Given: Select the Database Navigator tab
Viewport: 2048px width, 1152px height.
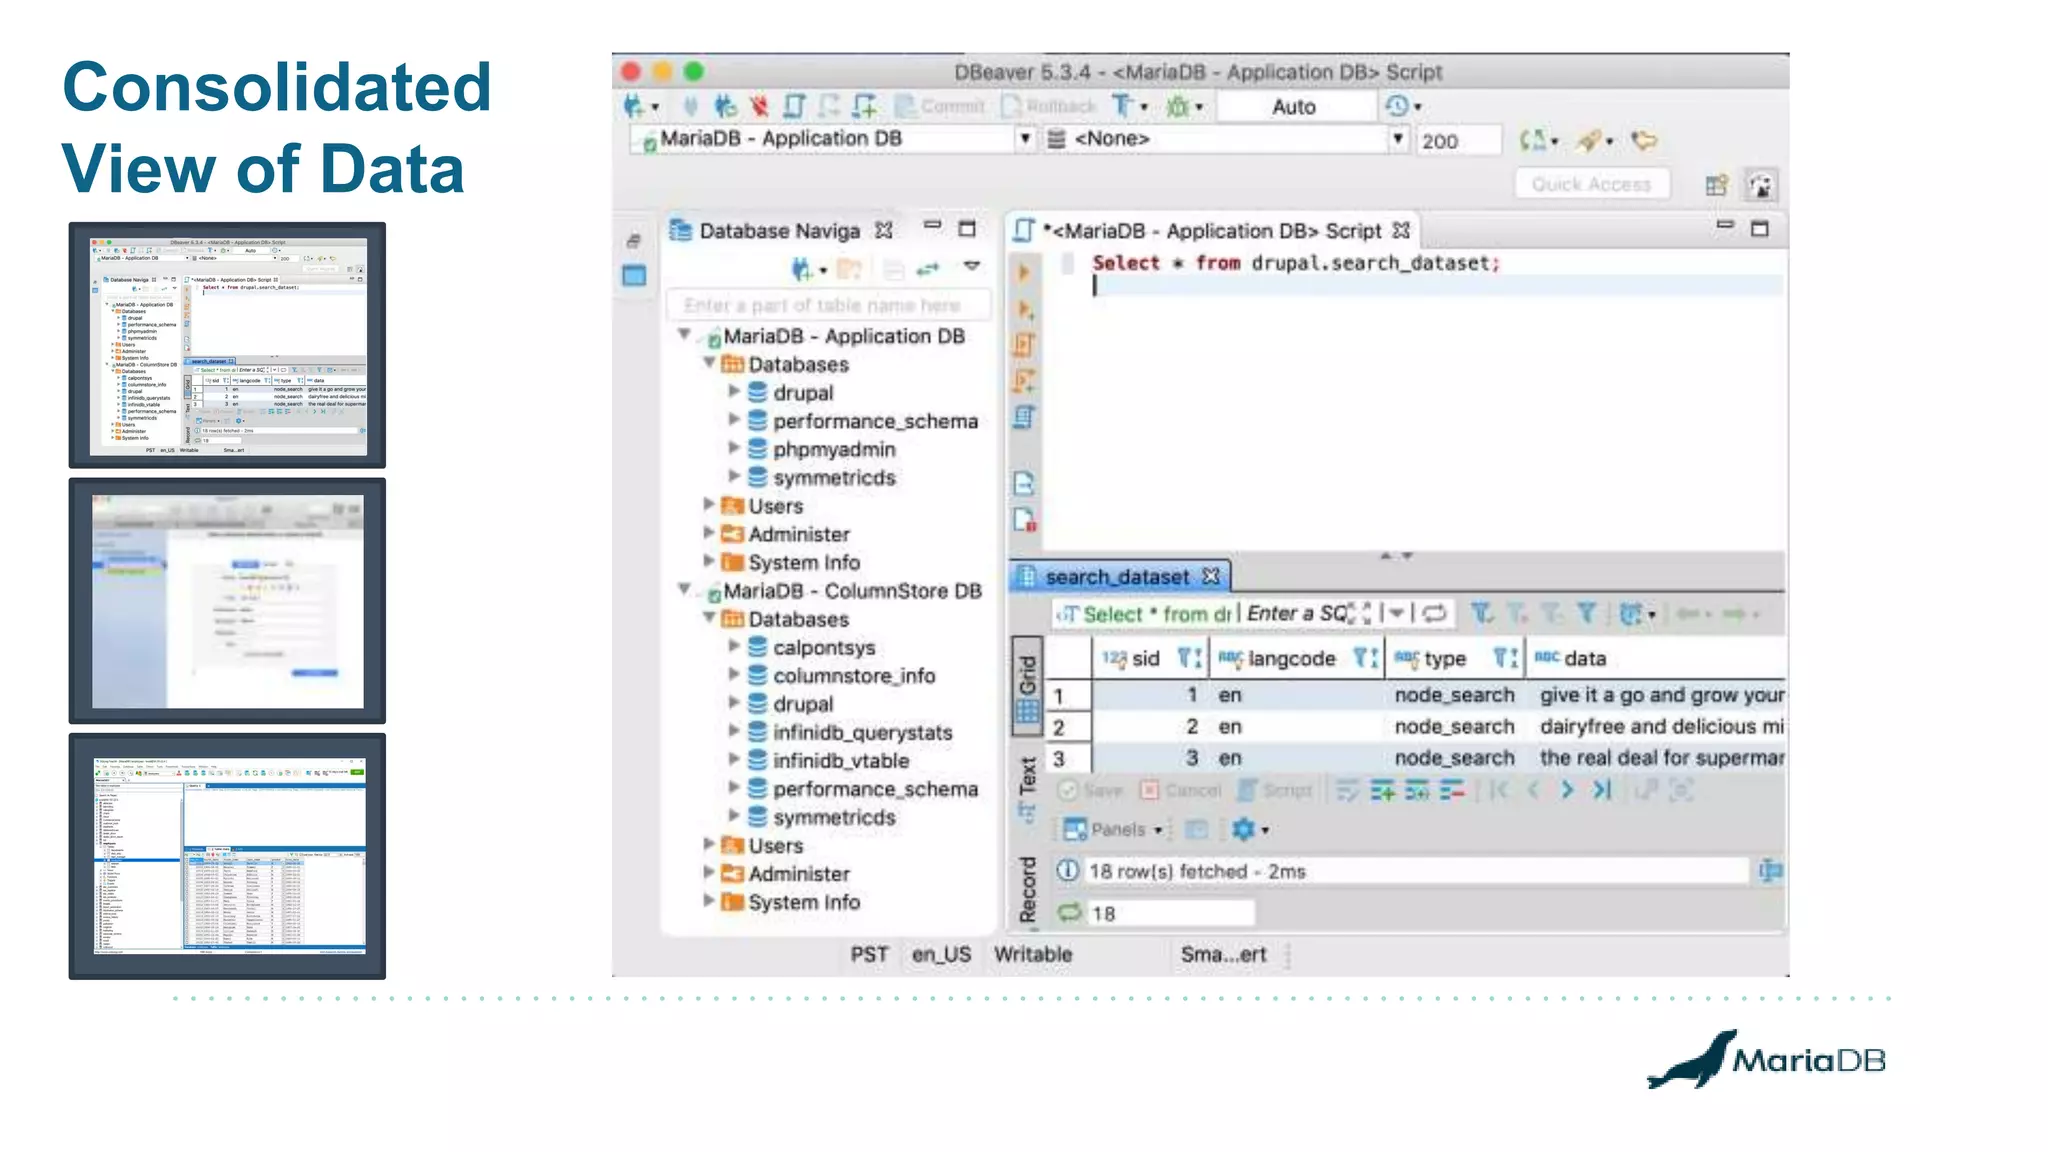Looking at the screenshot, I should [x=780, y=231].
